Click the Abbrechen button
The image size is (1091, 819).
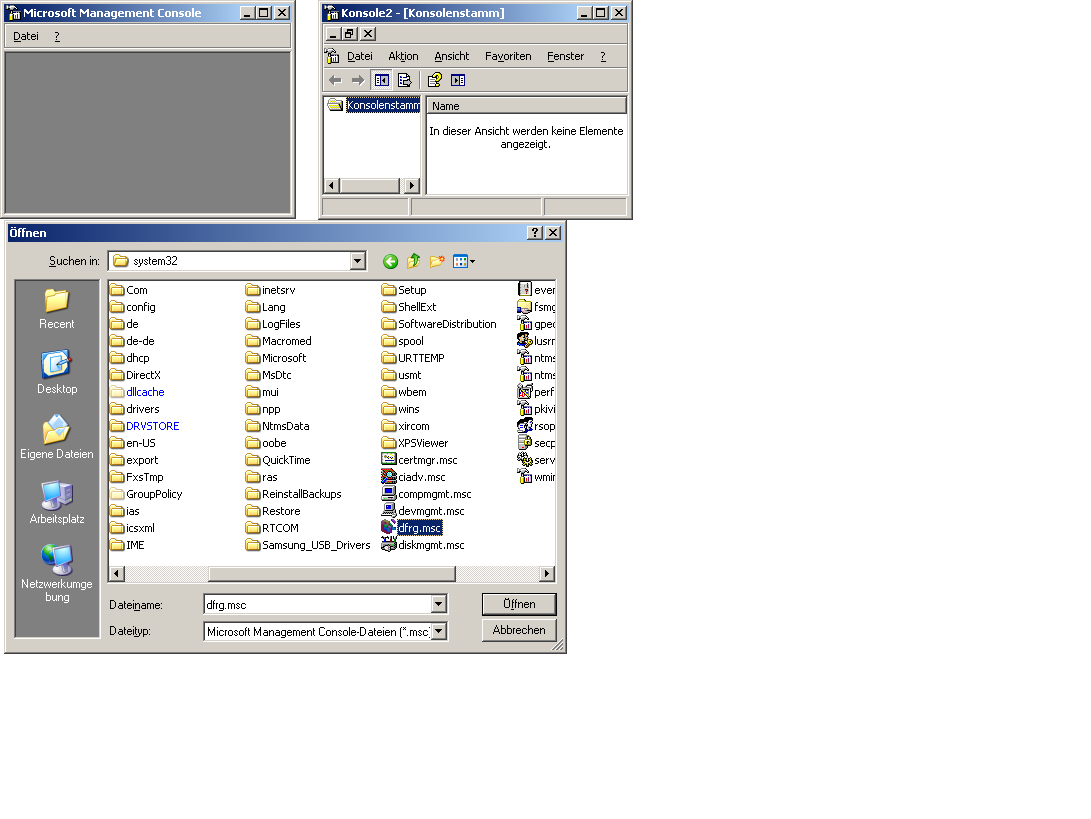point(519,630)
